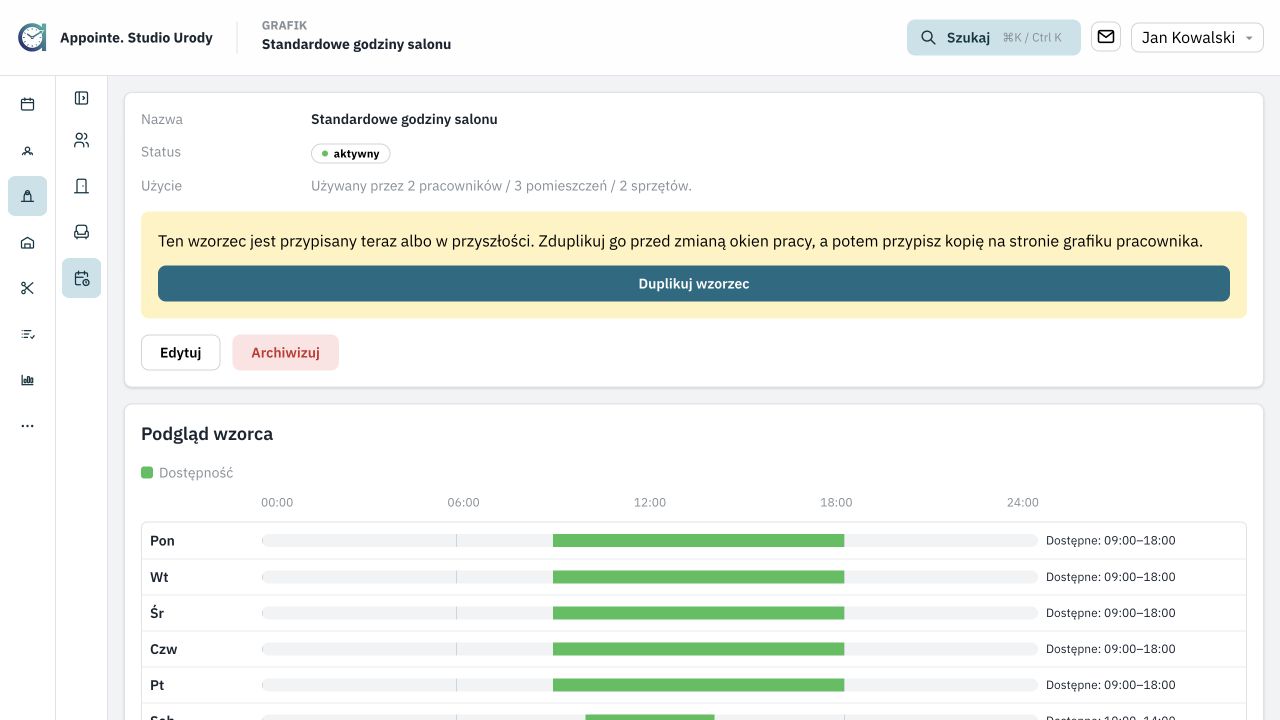Click the Appointe. Studio Urody title link

(x=136, y=37)
